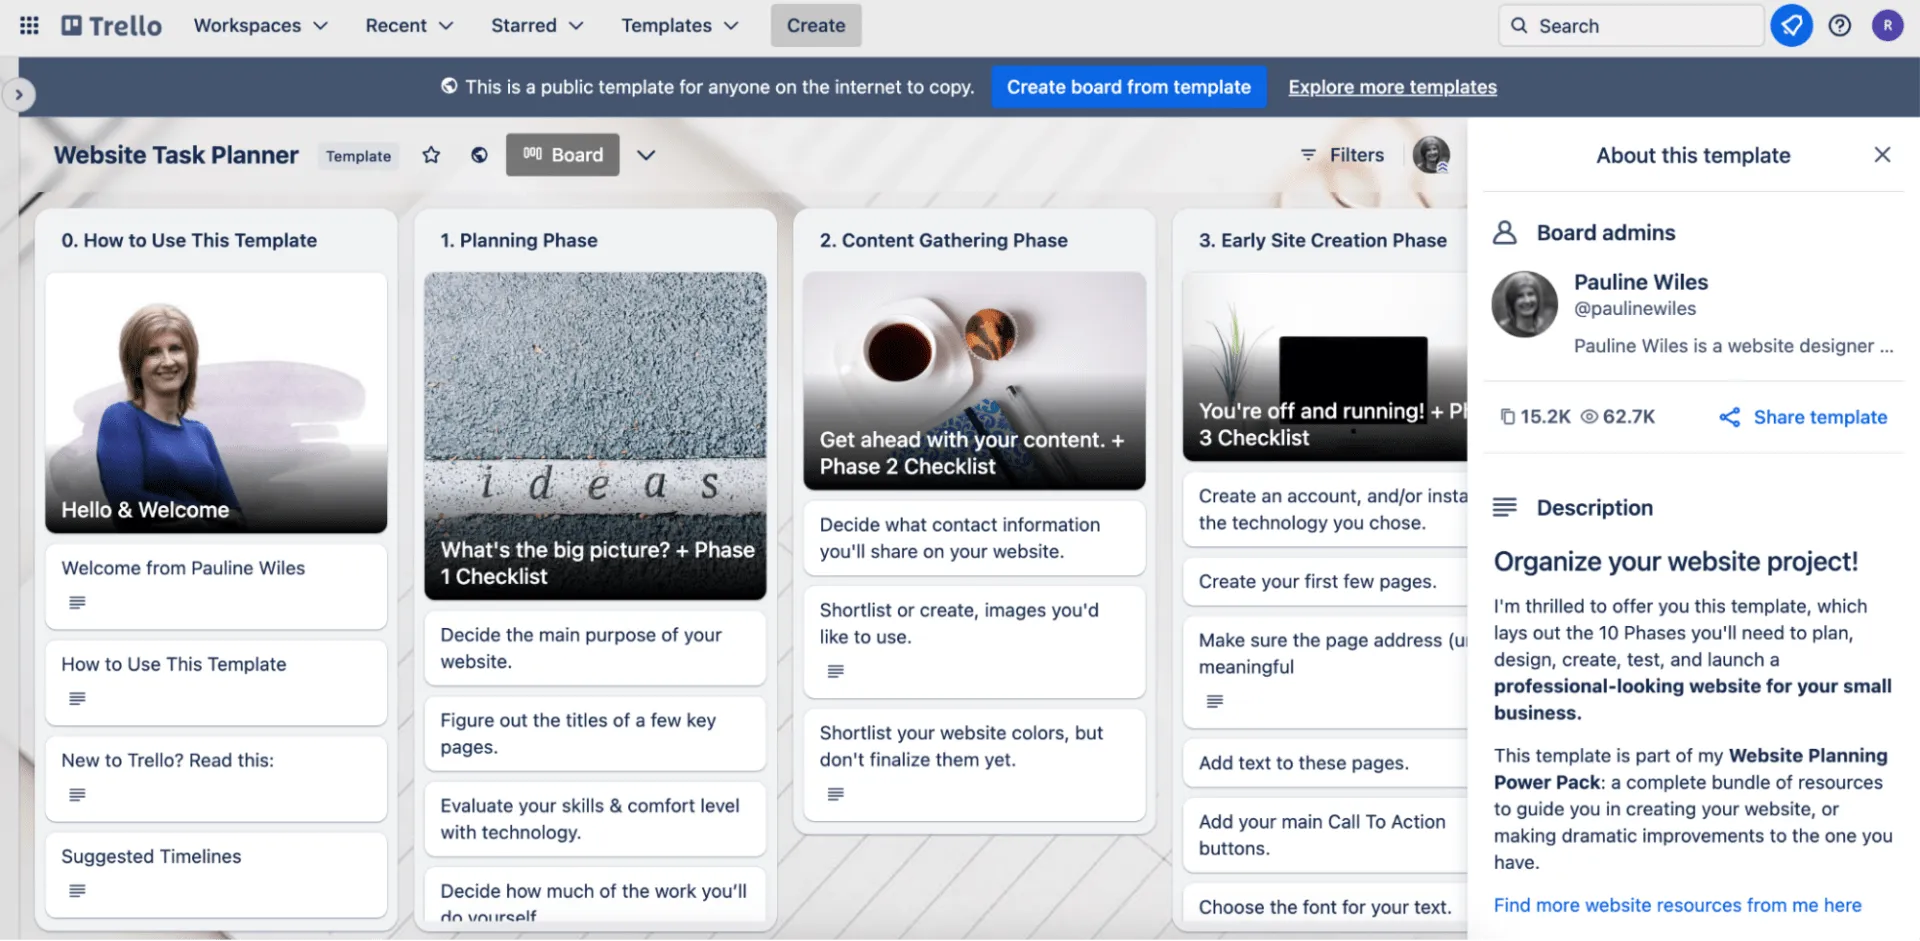Viewport: 1920px width, 941px height.
Task: Open Add text to these pages card
Action: point(1324,763)
